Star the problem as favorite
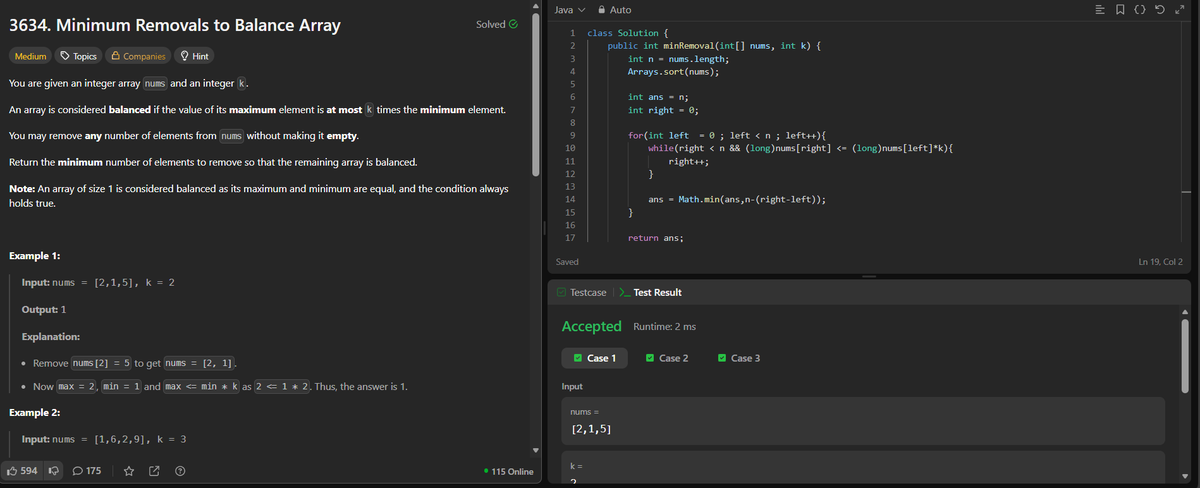 point(129,470)
